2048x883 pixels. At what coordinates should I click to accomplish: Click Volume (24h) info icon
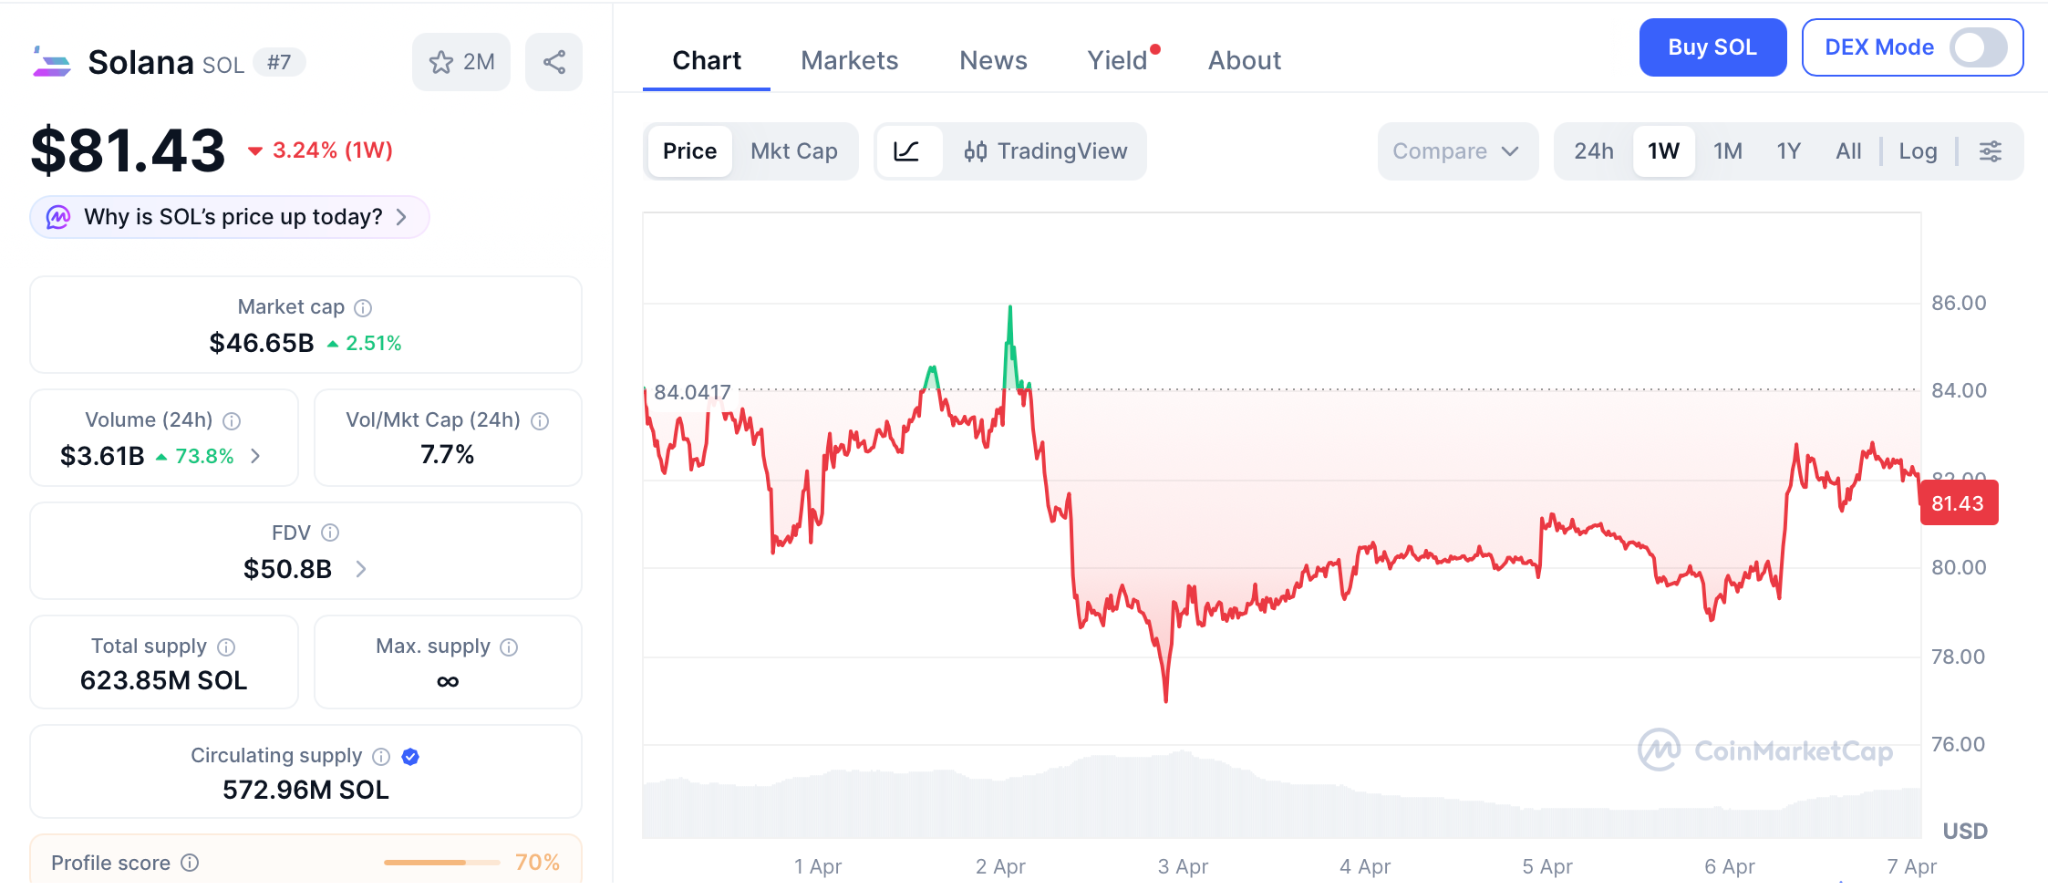[232, 421]
